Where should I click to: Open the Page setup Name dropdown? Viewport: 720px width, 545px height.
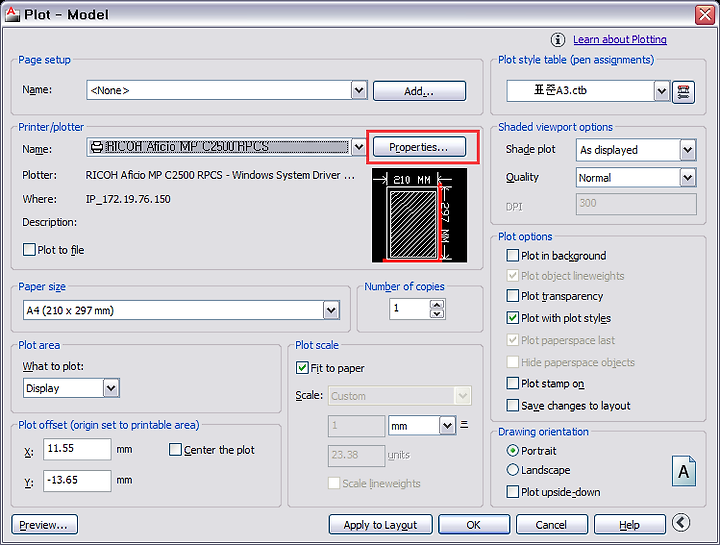click(x=359, y=90)
